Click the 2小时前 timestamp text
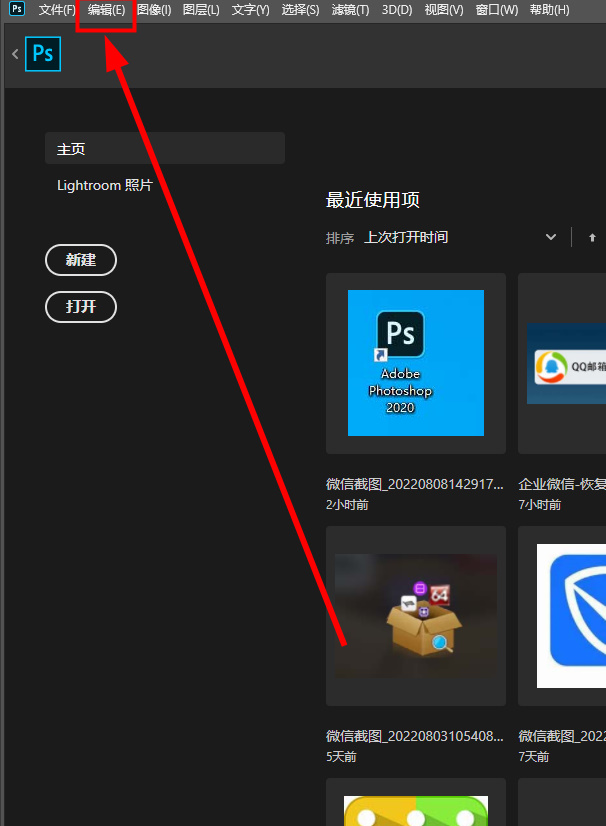 pos(347,505)
